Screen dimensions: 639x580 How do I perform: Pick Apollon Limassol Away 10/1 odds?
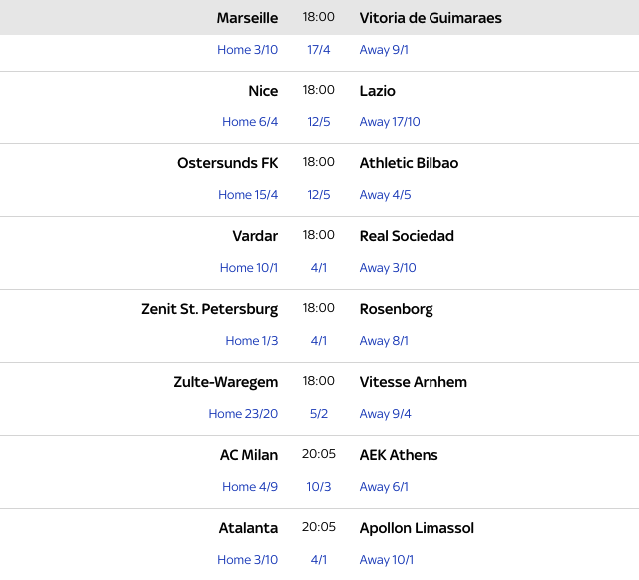point(387,560)
